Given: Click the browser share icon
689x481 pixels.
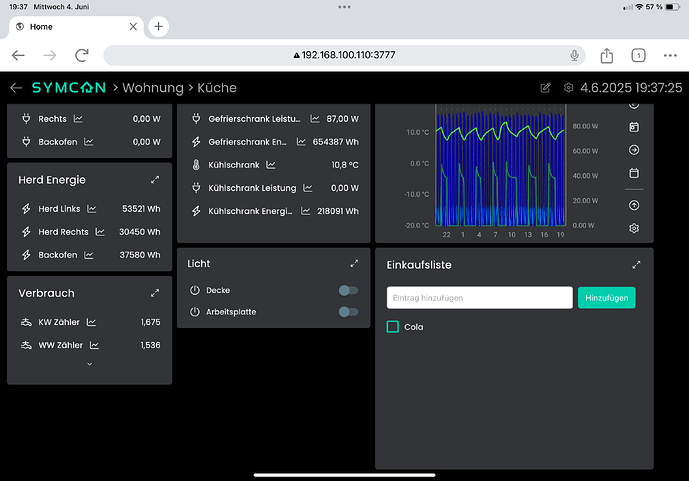Looking at the screenshot, I should pos(606,55).
